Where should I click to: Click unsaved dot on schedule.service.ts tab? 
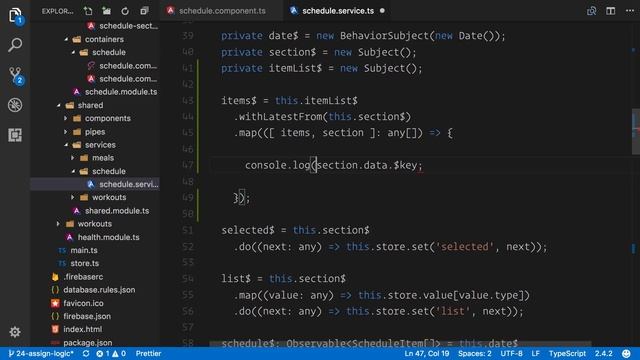[382, 11]
